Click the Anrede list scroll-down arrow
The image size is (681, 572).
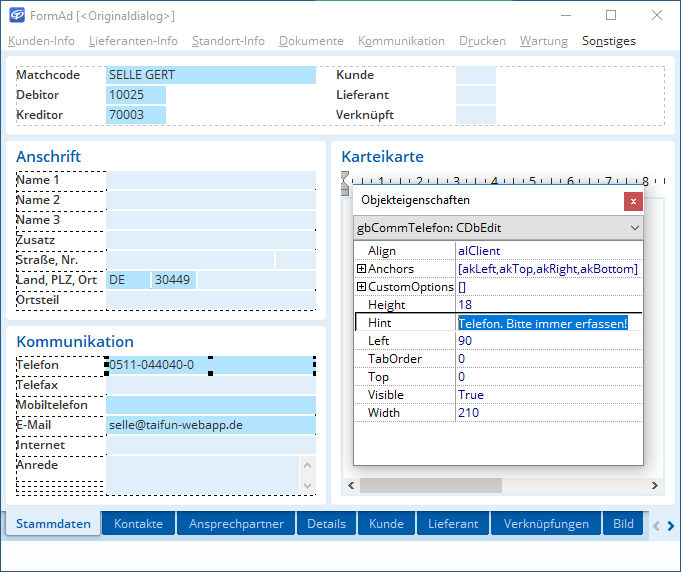tap(308, 486)
